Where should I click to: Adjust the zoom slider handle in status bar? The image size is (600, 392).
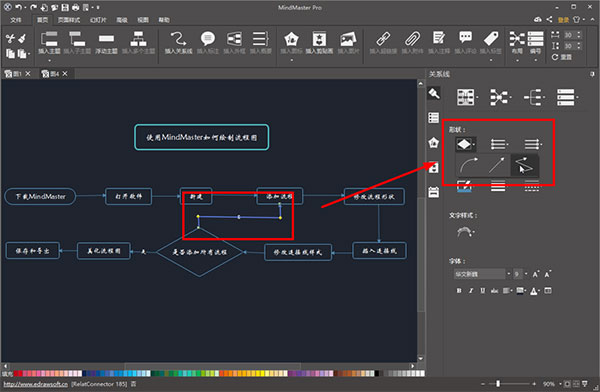click(x=498, y=384)
